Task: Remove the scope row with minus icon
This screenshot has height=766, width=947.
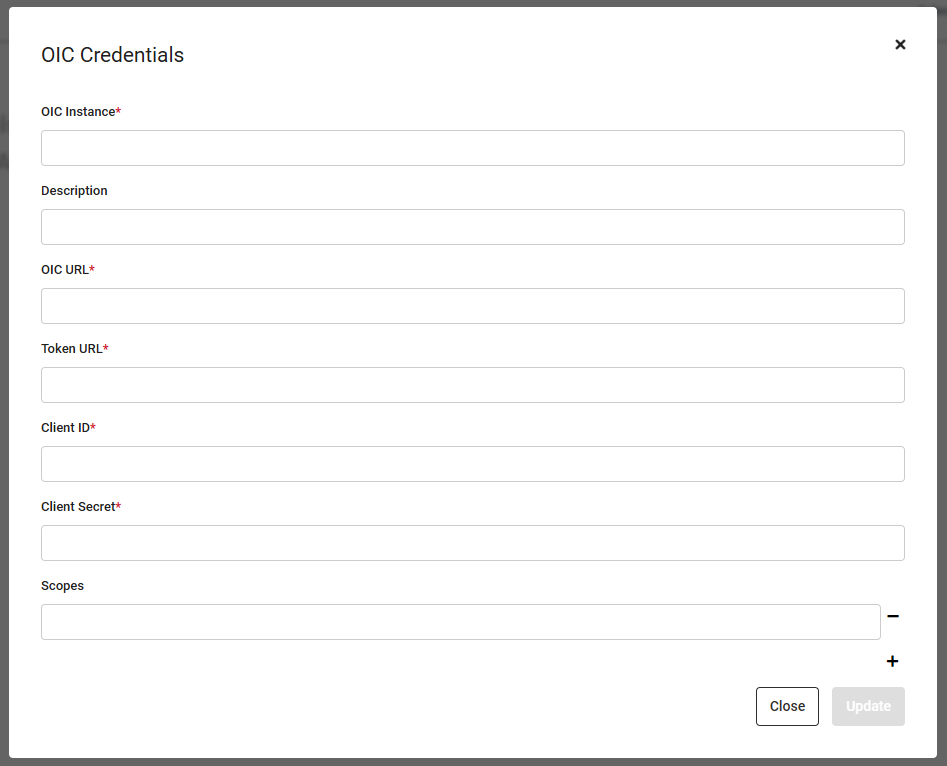Action: [x=893, y=616]
